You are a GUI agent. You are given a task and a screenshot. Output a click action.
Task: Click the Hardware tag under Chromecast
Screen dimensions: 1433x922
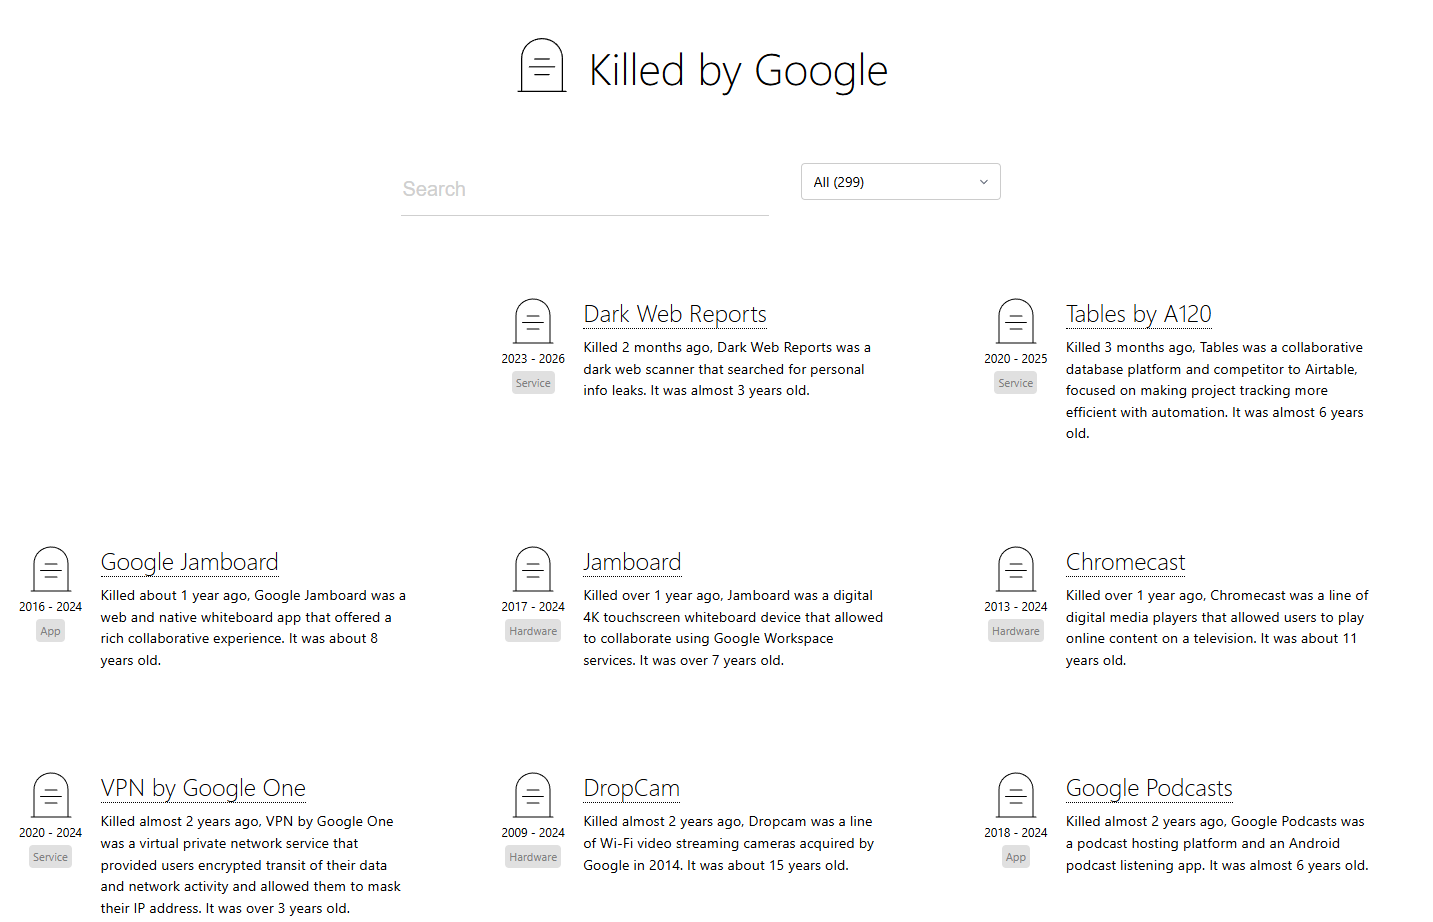(x=1015, y=631)
